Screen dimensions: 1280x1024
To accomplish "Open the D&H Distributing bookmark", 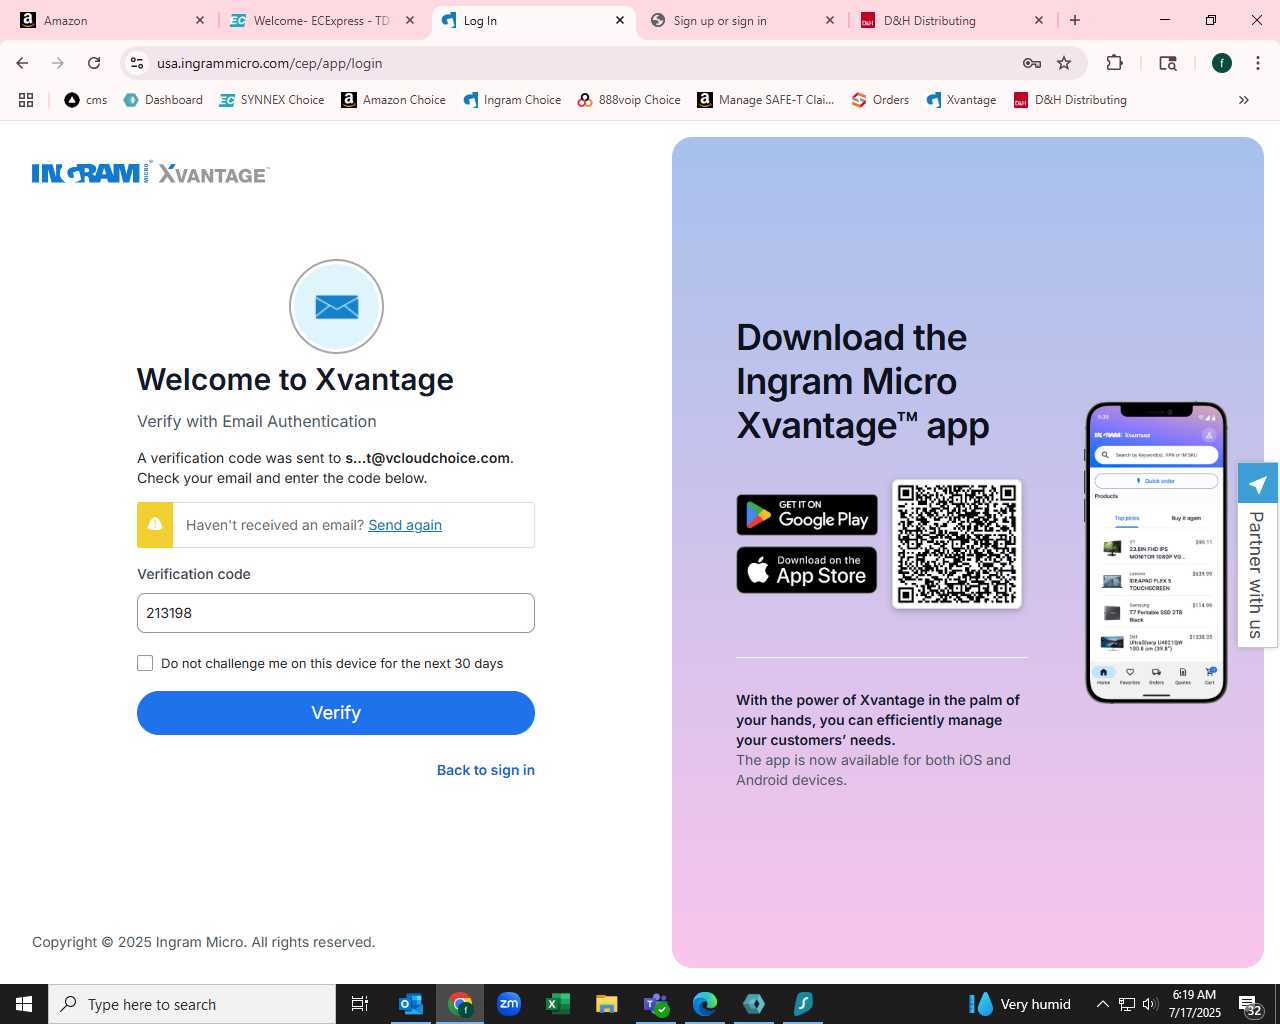I will (x=1070, y=100).
